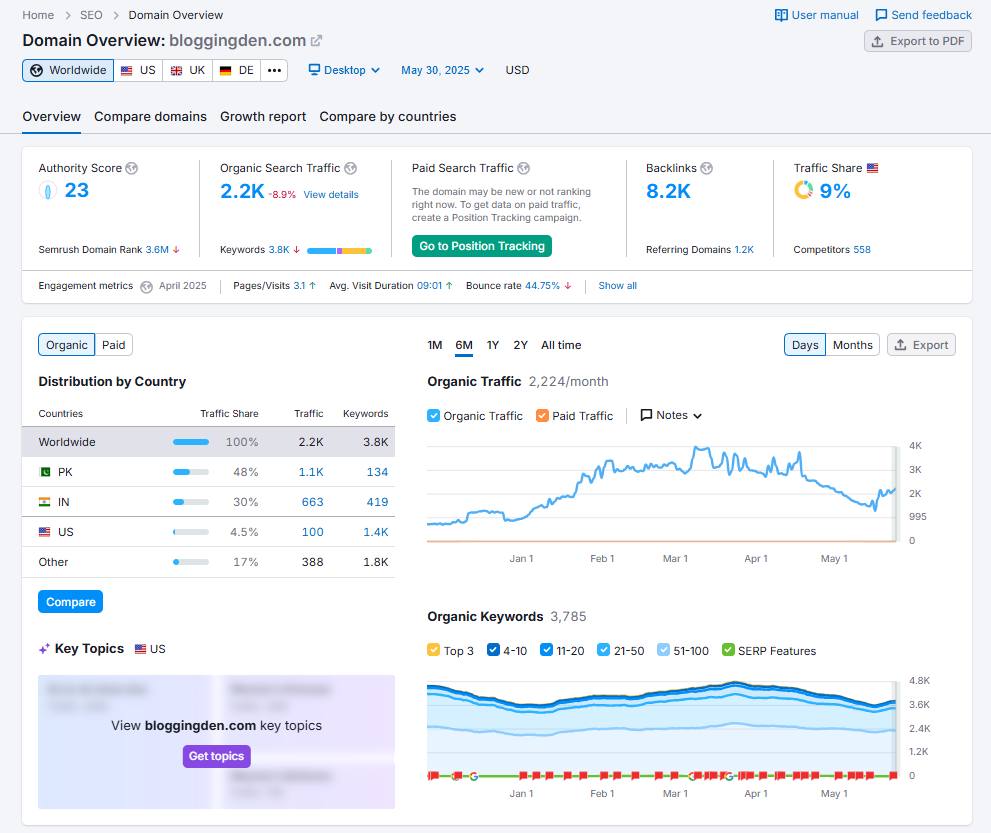
Task: Select the 1Y traffic time range
Action: [491, 344]
